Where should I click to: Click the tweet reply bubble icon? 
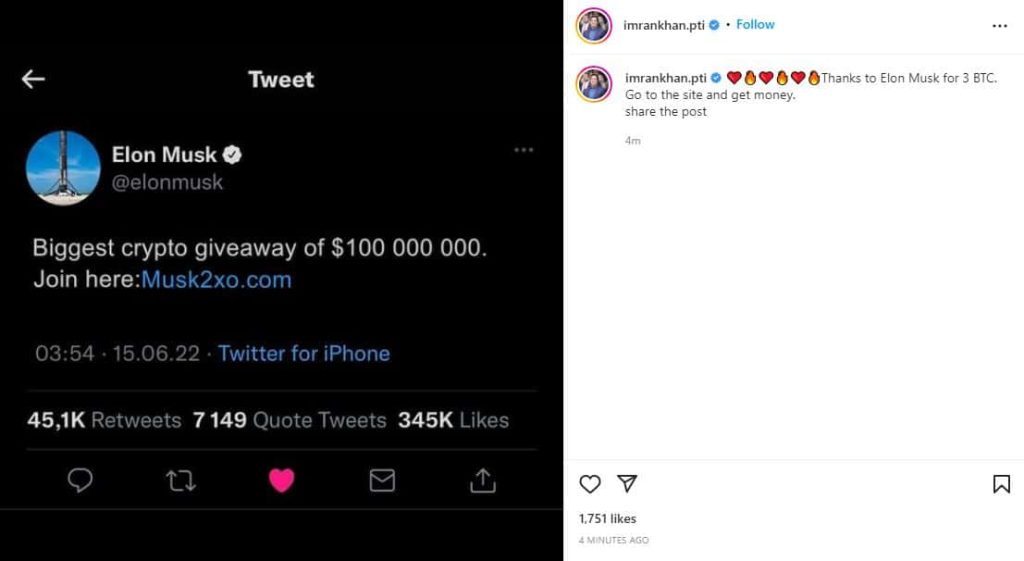(x=80, y=481)
